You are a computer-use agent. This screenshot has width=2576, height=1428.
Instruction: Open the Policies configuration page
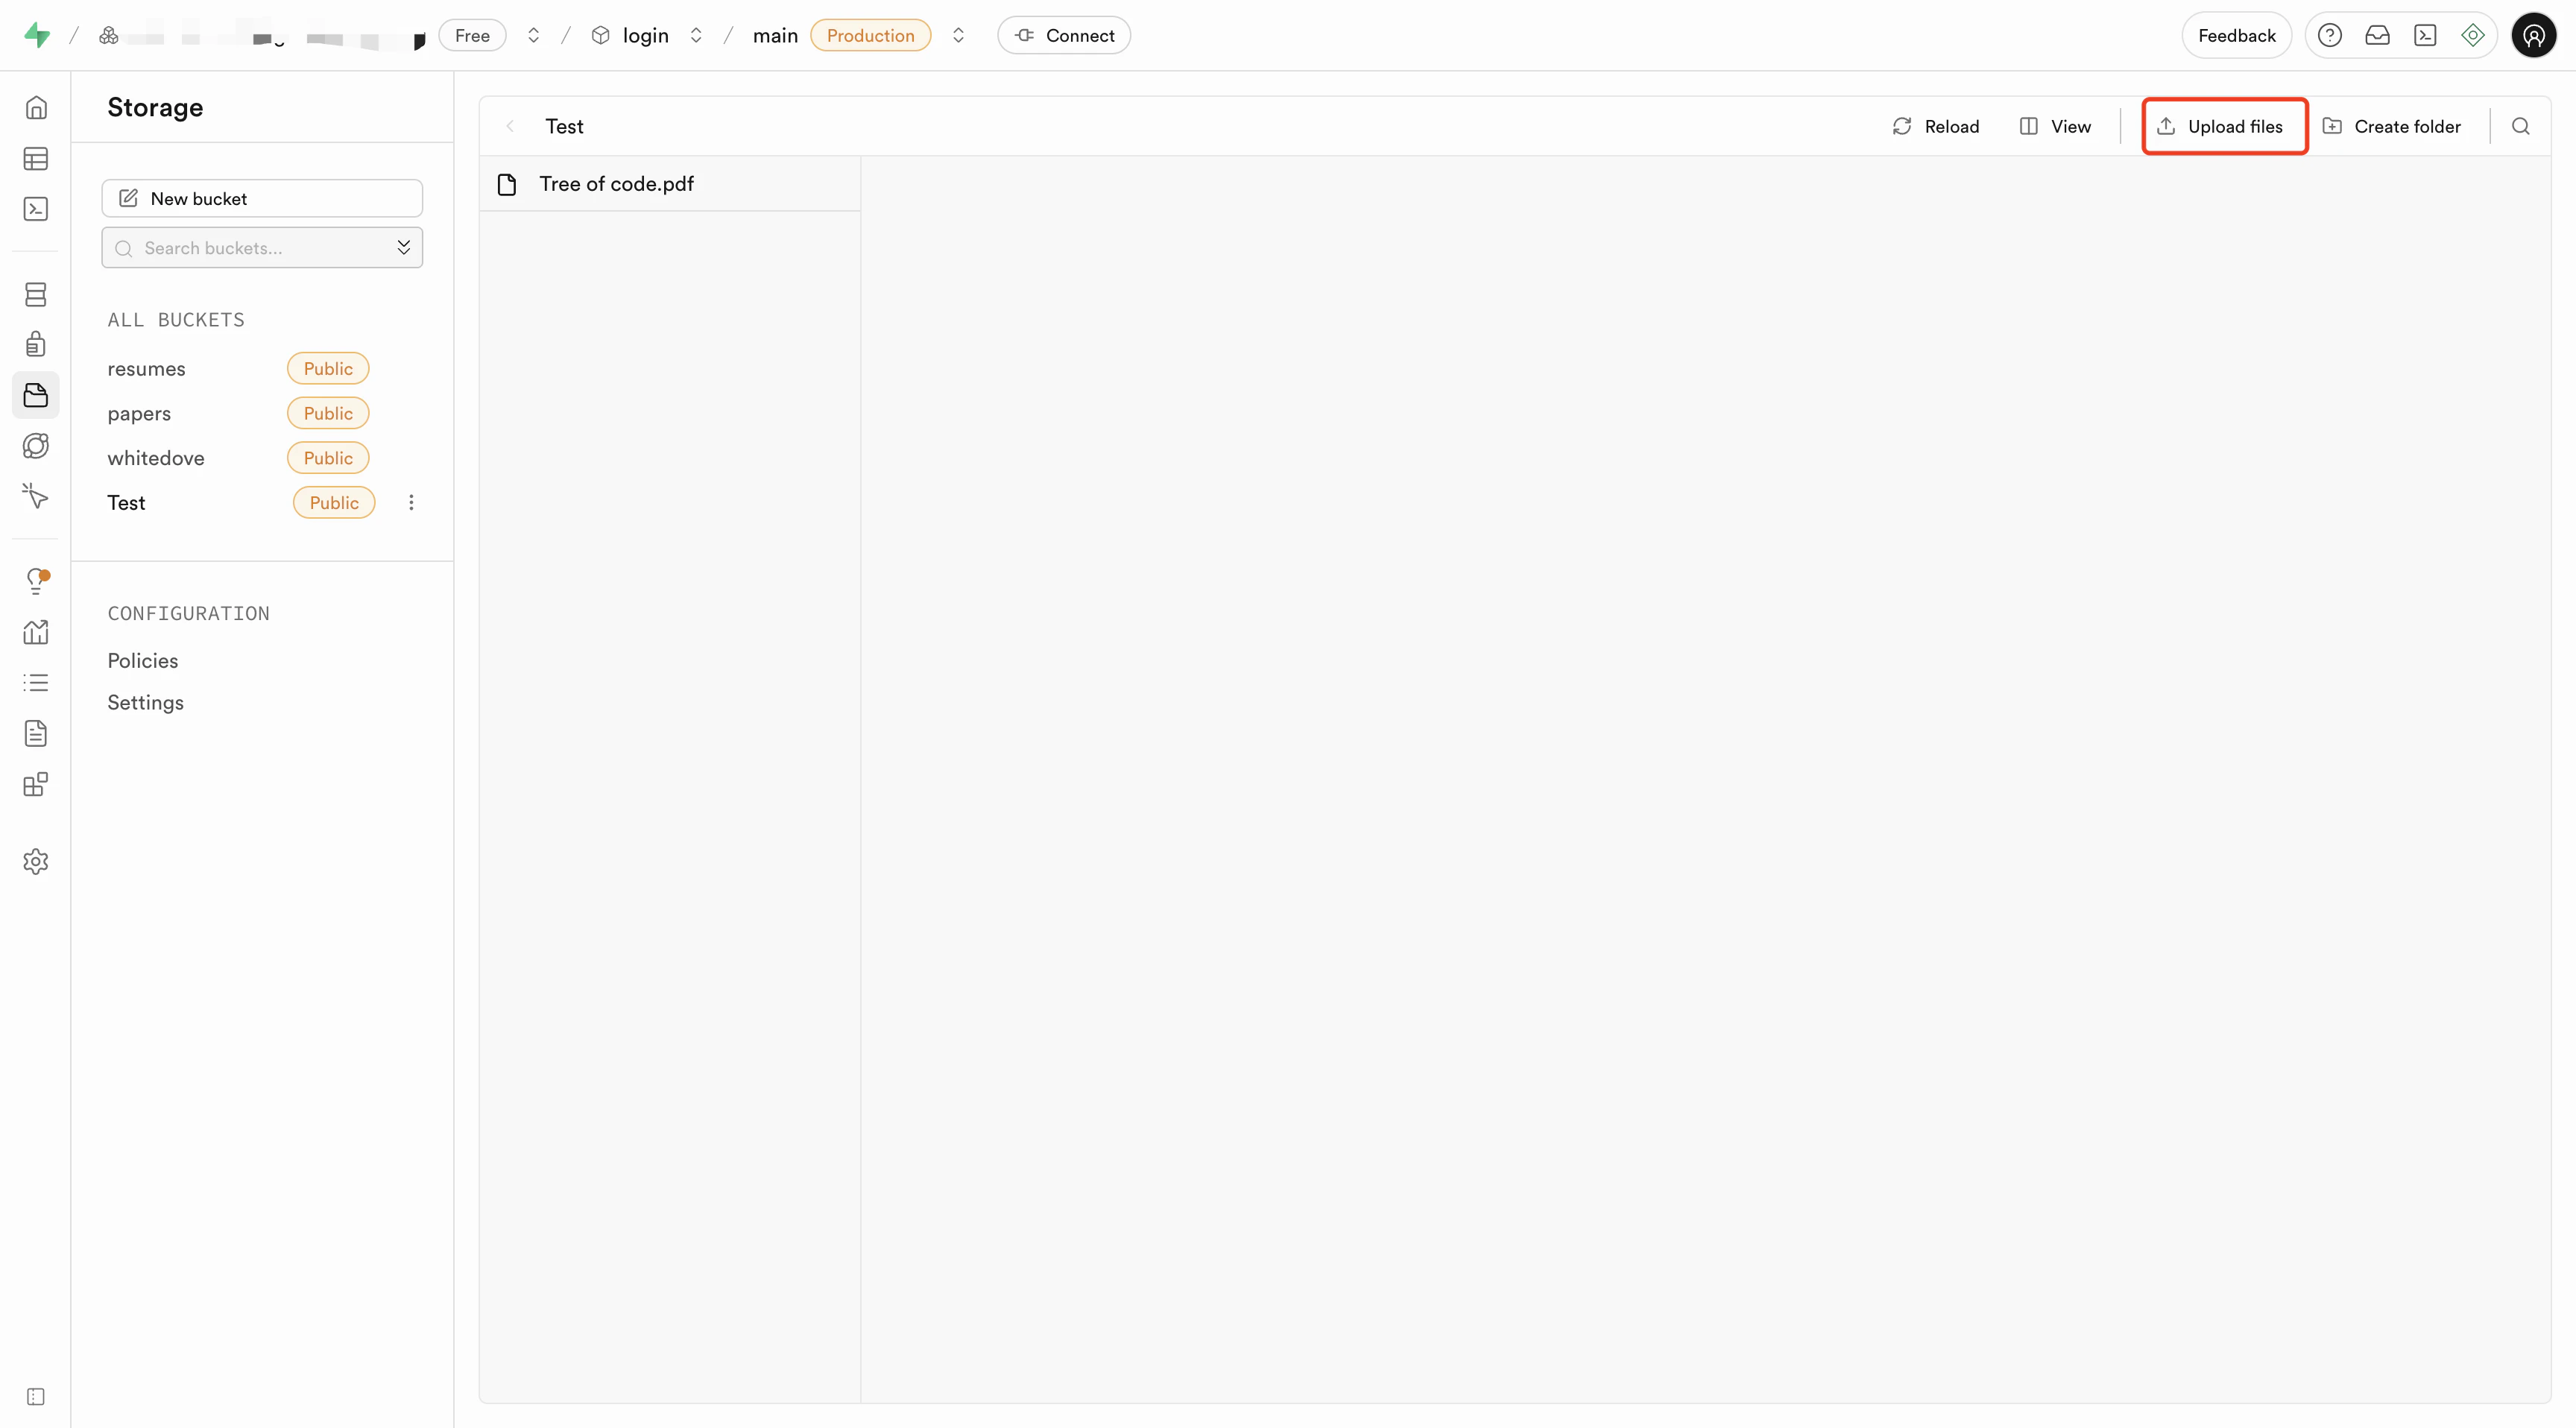143,661
